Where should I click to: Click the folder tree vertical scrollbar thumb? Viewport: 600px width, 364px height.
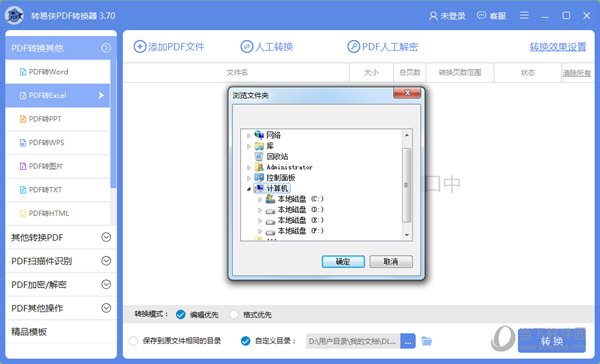pos(406,185)
